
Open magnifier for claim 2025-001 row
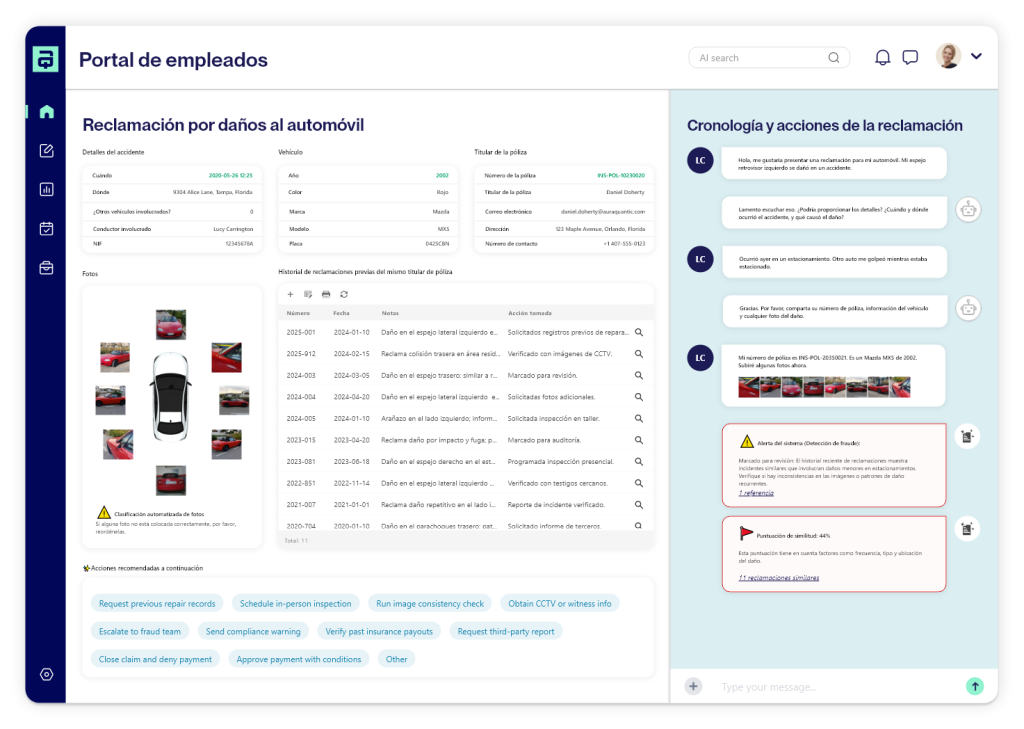[639, 332]
